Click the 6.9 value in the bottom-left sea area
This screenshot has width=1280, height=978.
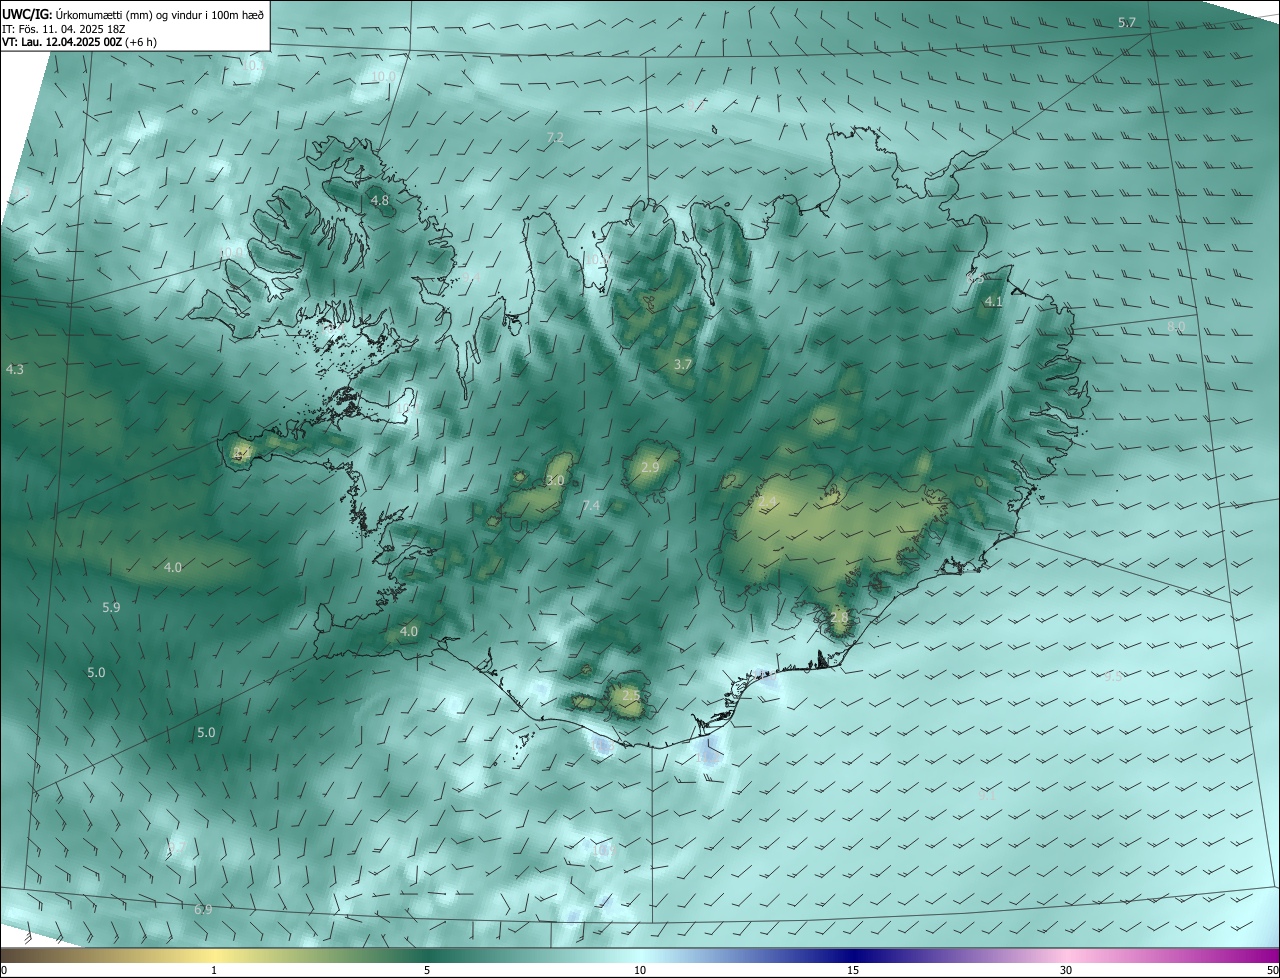tap(203, 909)
